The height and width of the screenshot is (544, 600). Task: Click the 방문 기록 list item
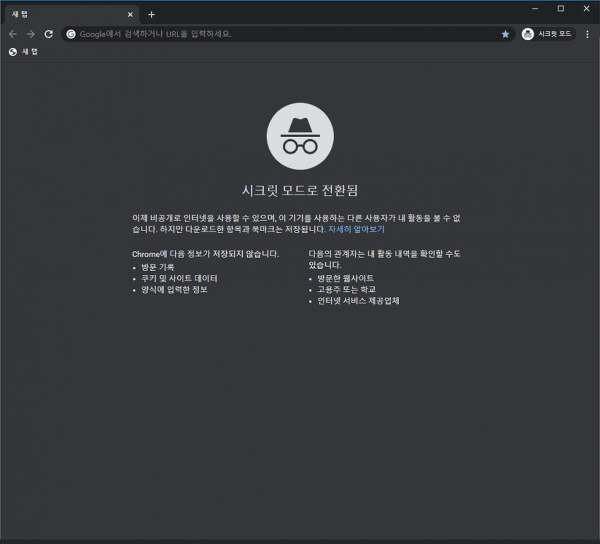pyautogui.click(x=158, y=267)
